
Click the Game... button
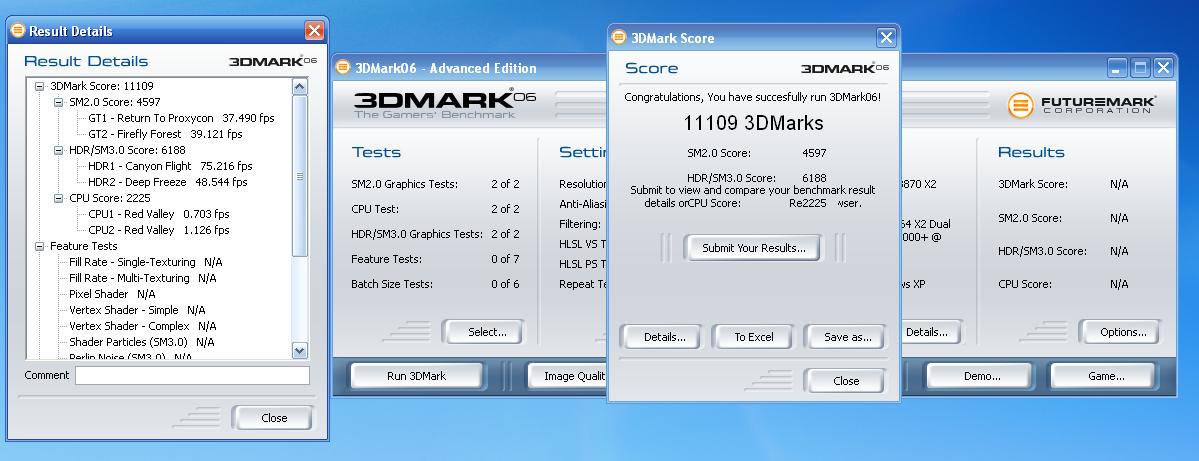1103,376
